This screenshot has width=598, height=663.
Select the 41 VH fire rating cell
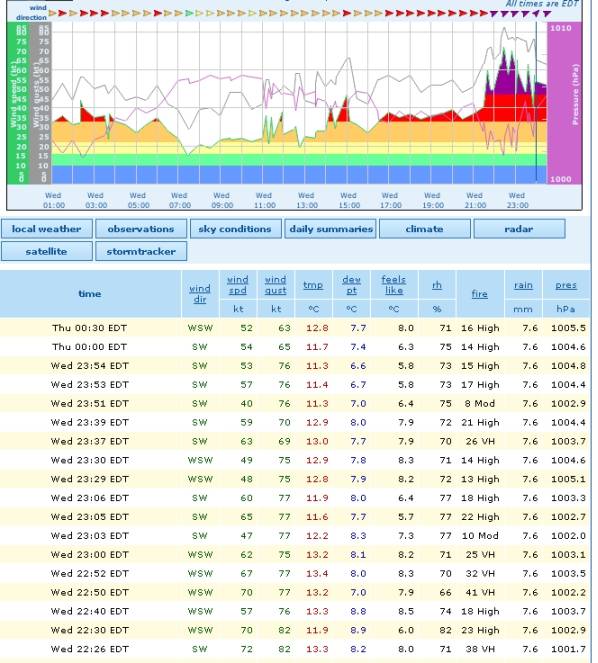coord(480,592)
